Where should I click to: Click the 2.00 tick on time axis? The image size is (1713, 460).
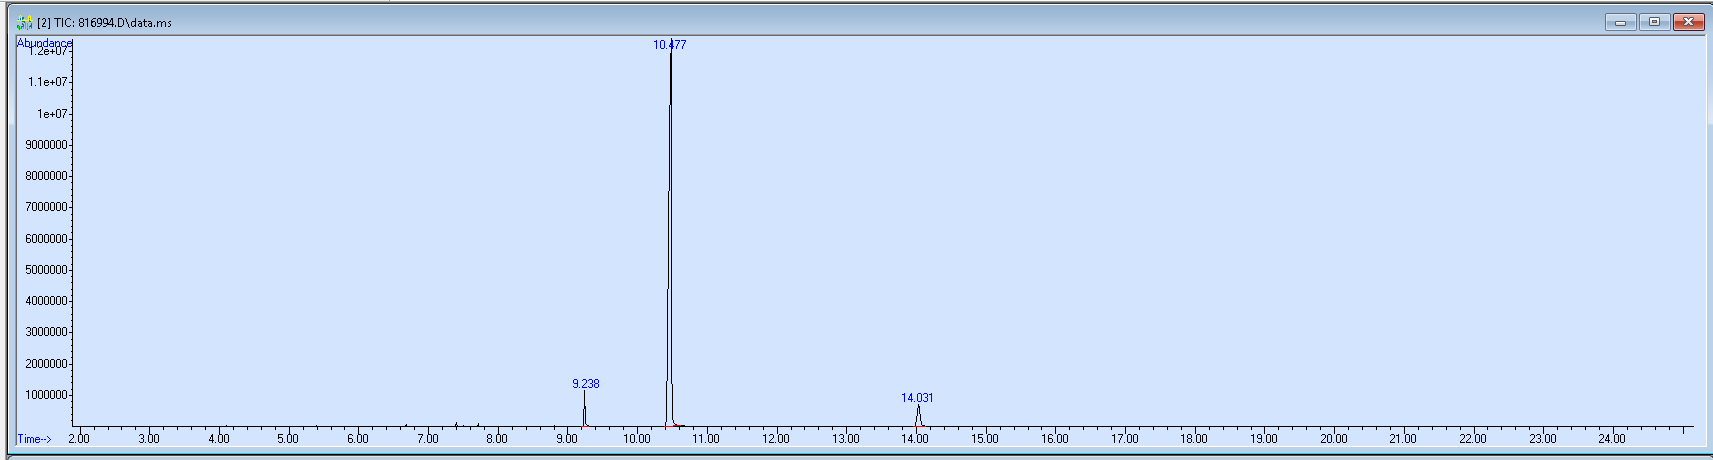tap(79, 439)
